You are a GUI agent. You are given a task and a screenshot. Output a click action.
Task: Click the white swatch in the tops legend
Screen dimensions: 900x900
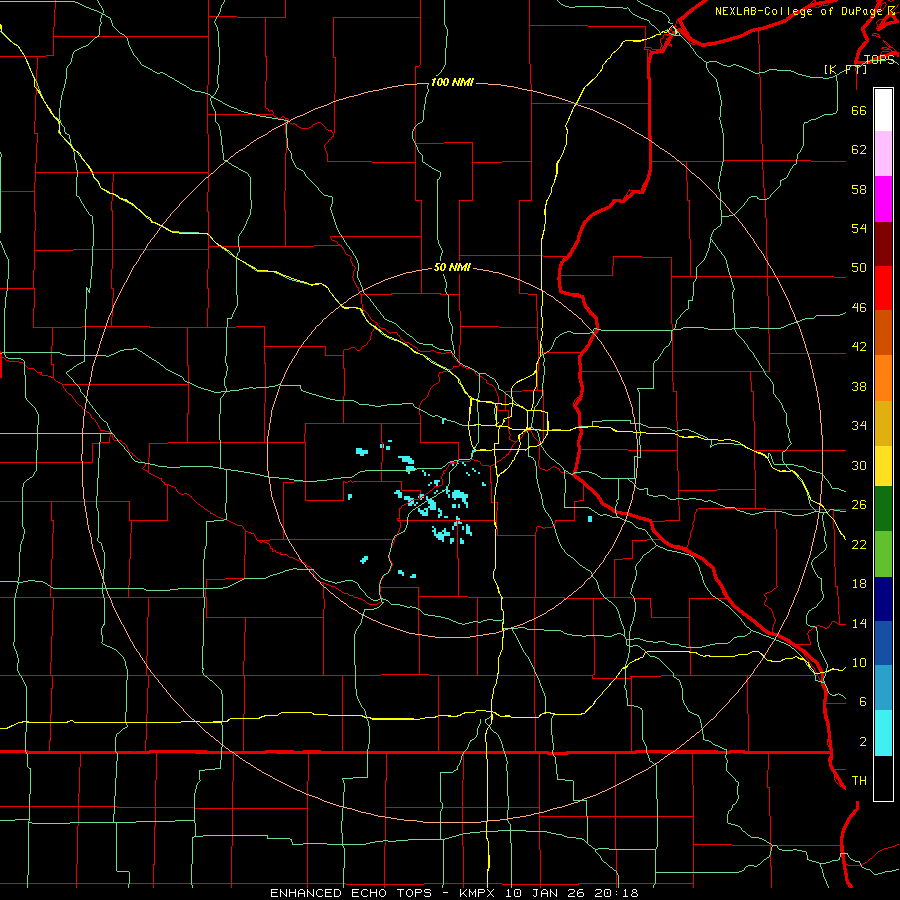click(x=883, y=110)
